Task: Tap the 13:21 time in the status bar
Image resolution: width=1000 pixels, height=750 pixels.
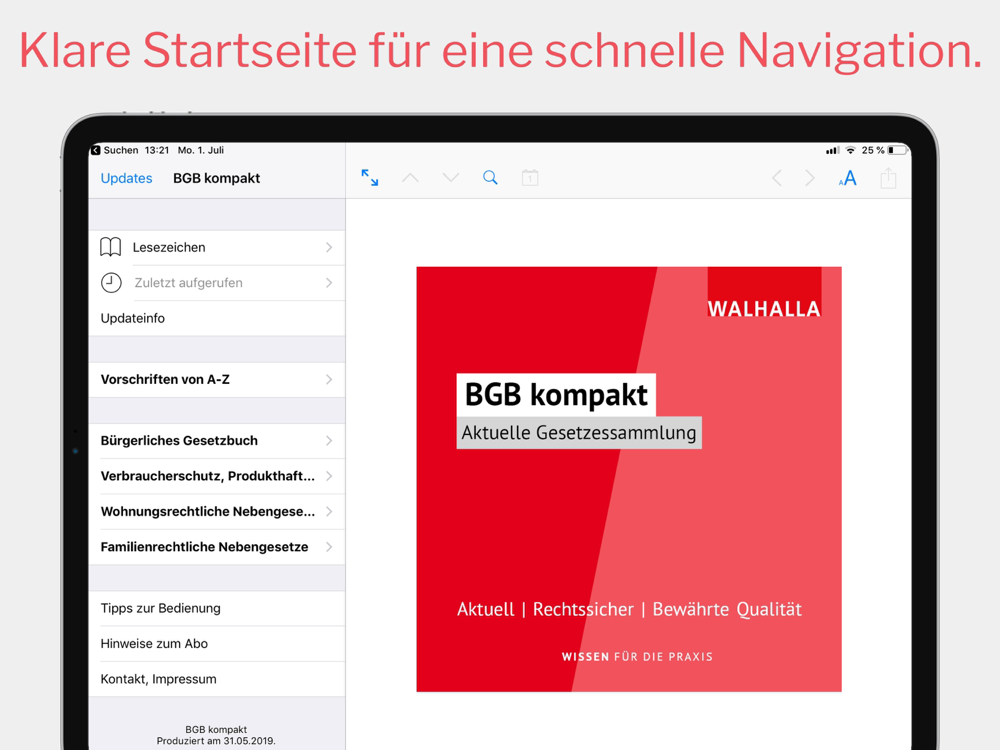Action: click(x=157, y=151)
